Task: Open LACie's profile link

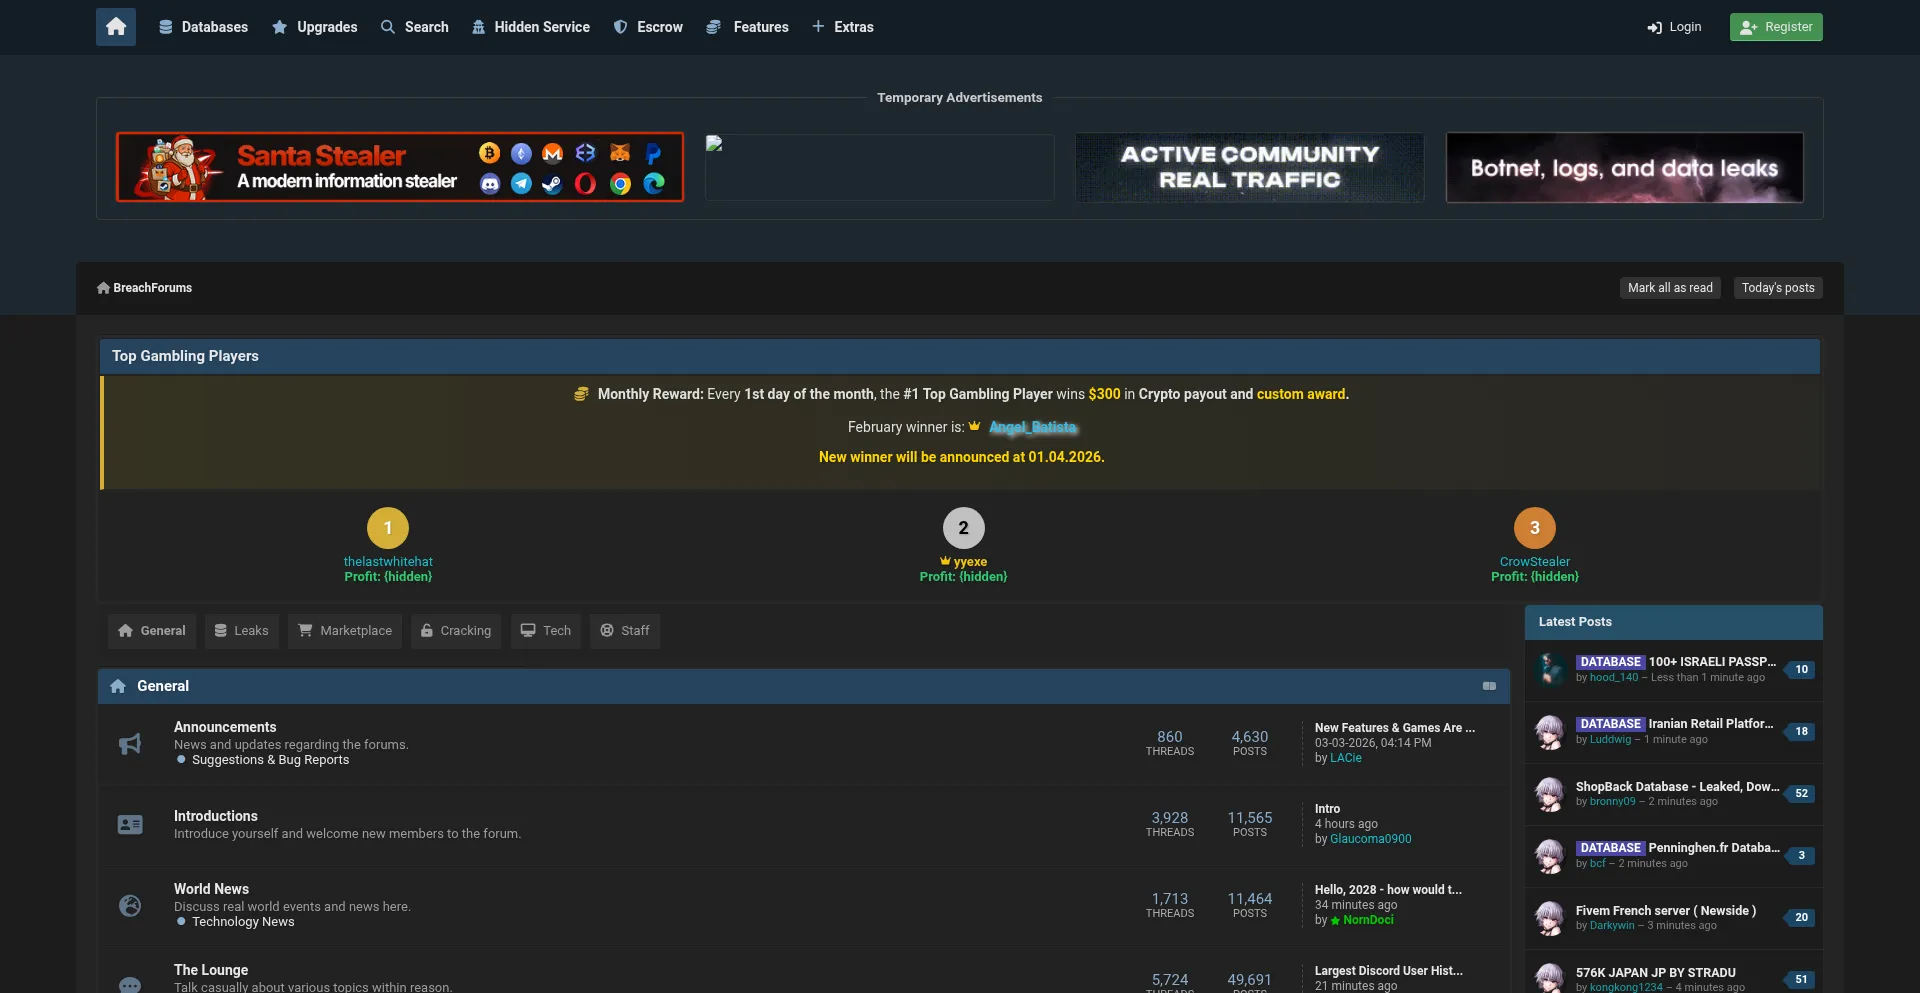Action: [1346, 758]
